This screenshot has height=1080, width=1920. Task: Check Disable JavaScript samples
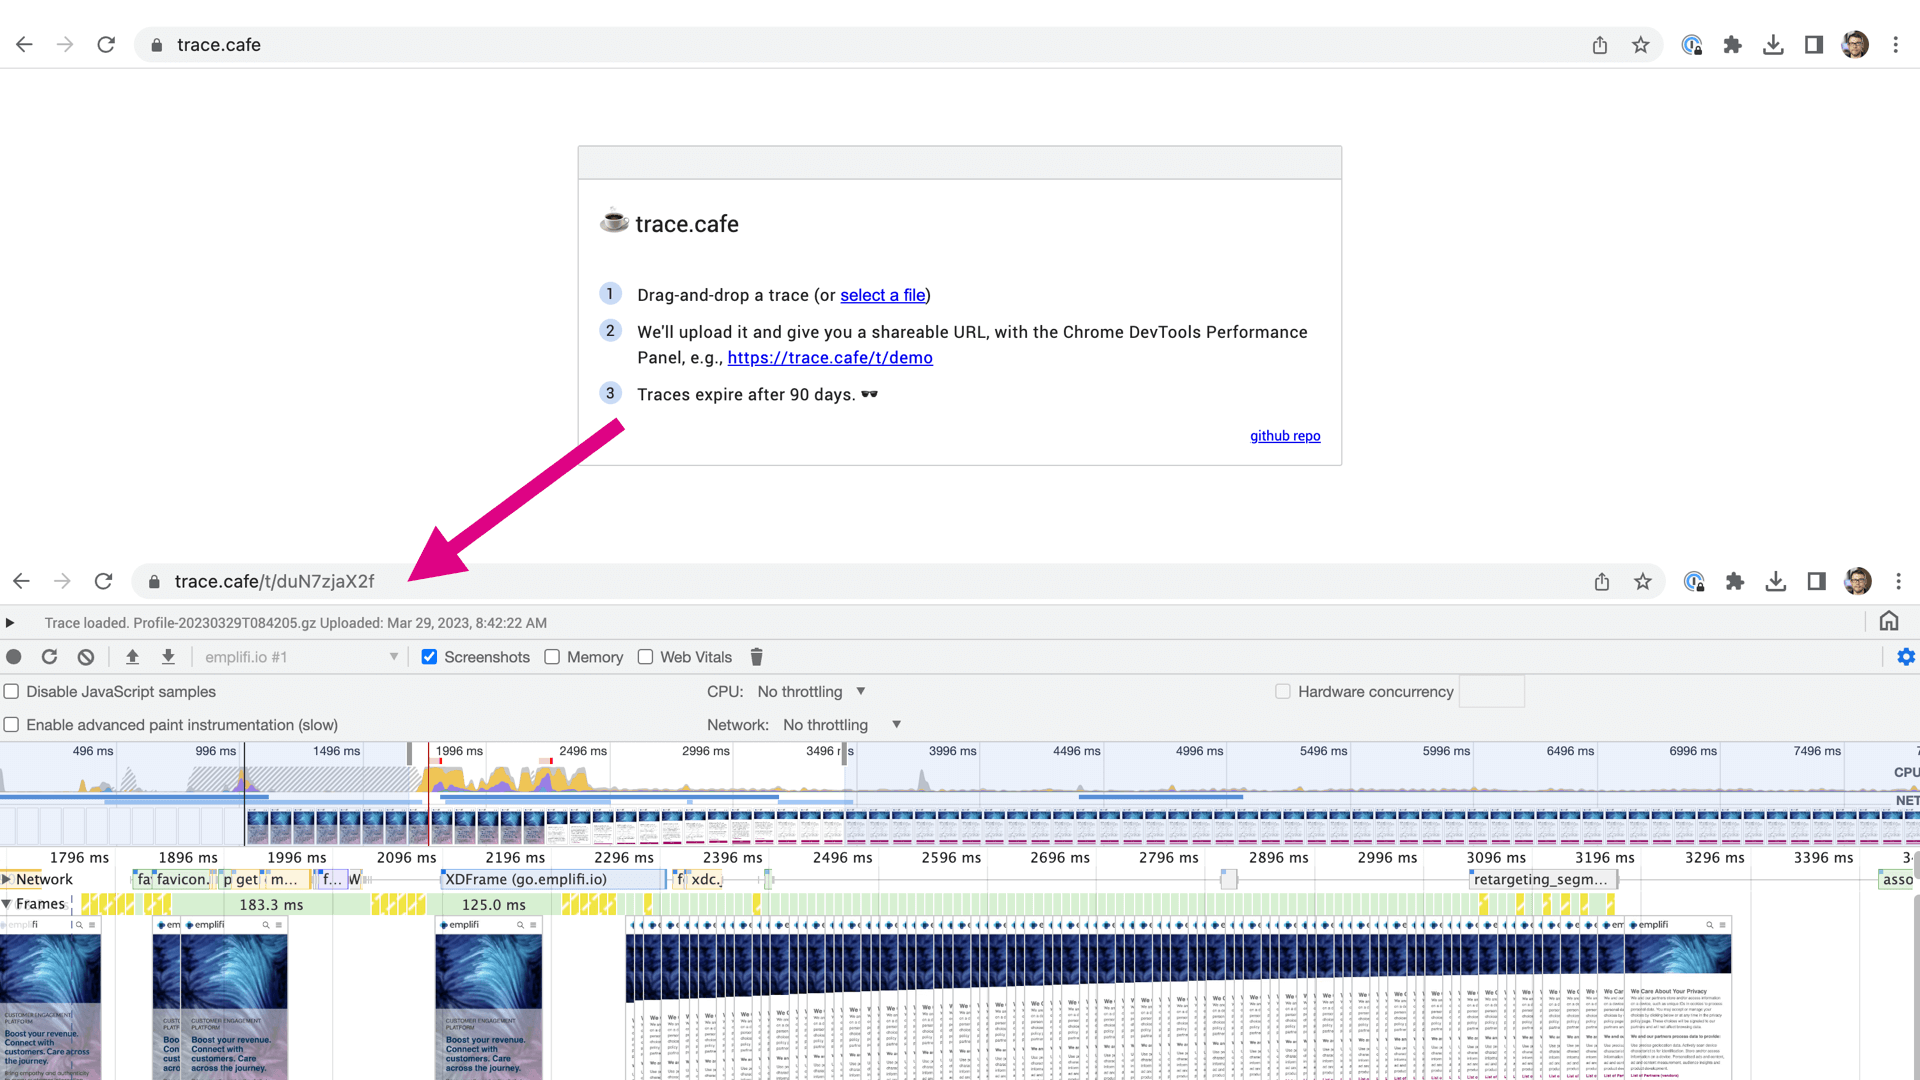(x=11, y=691)
